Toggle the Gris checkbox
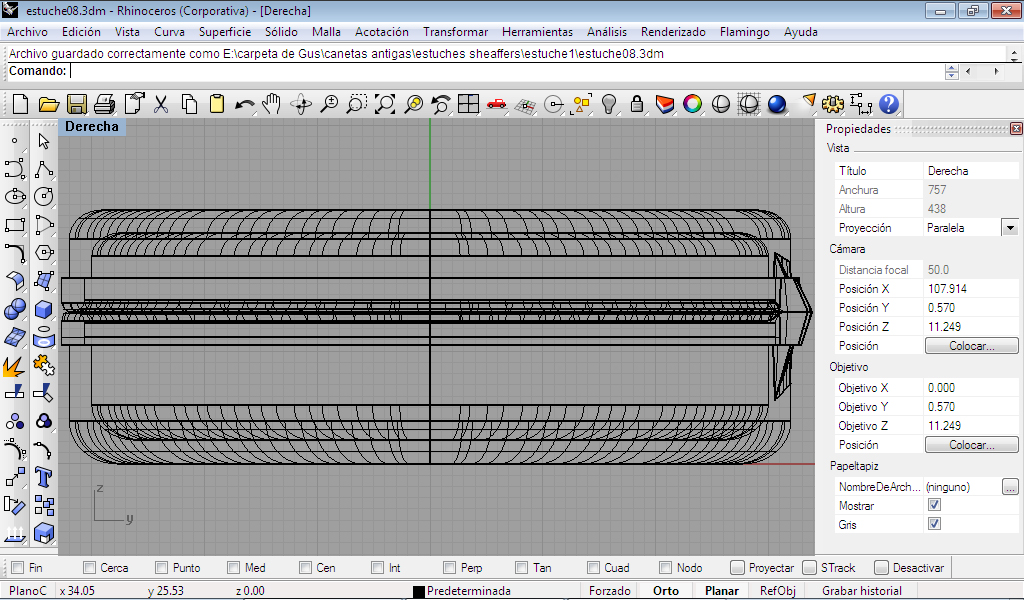This screenshot has height=600, width=1024. pos(934,524)
